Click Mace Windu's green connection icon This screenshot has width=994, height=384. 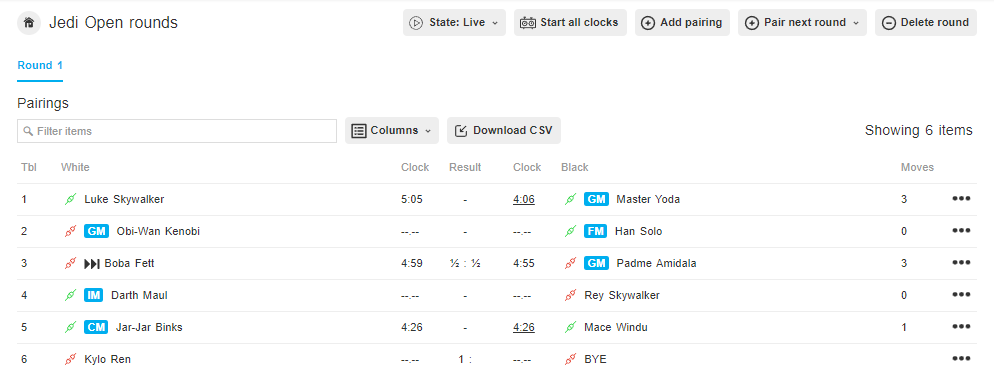click(571, 328)
